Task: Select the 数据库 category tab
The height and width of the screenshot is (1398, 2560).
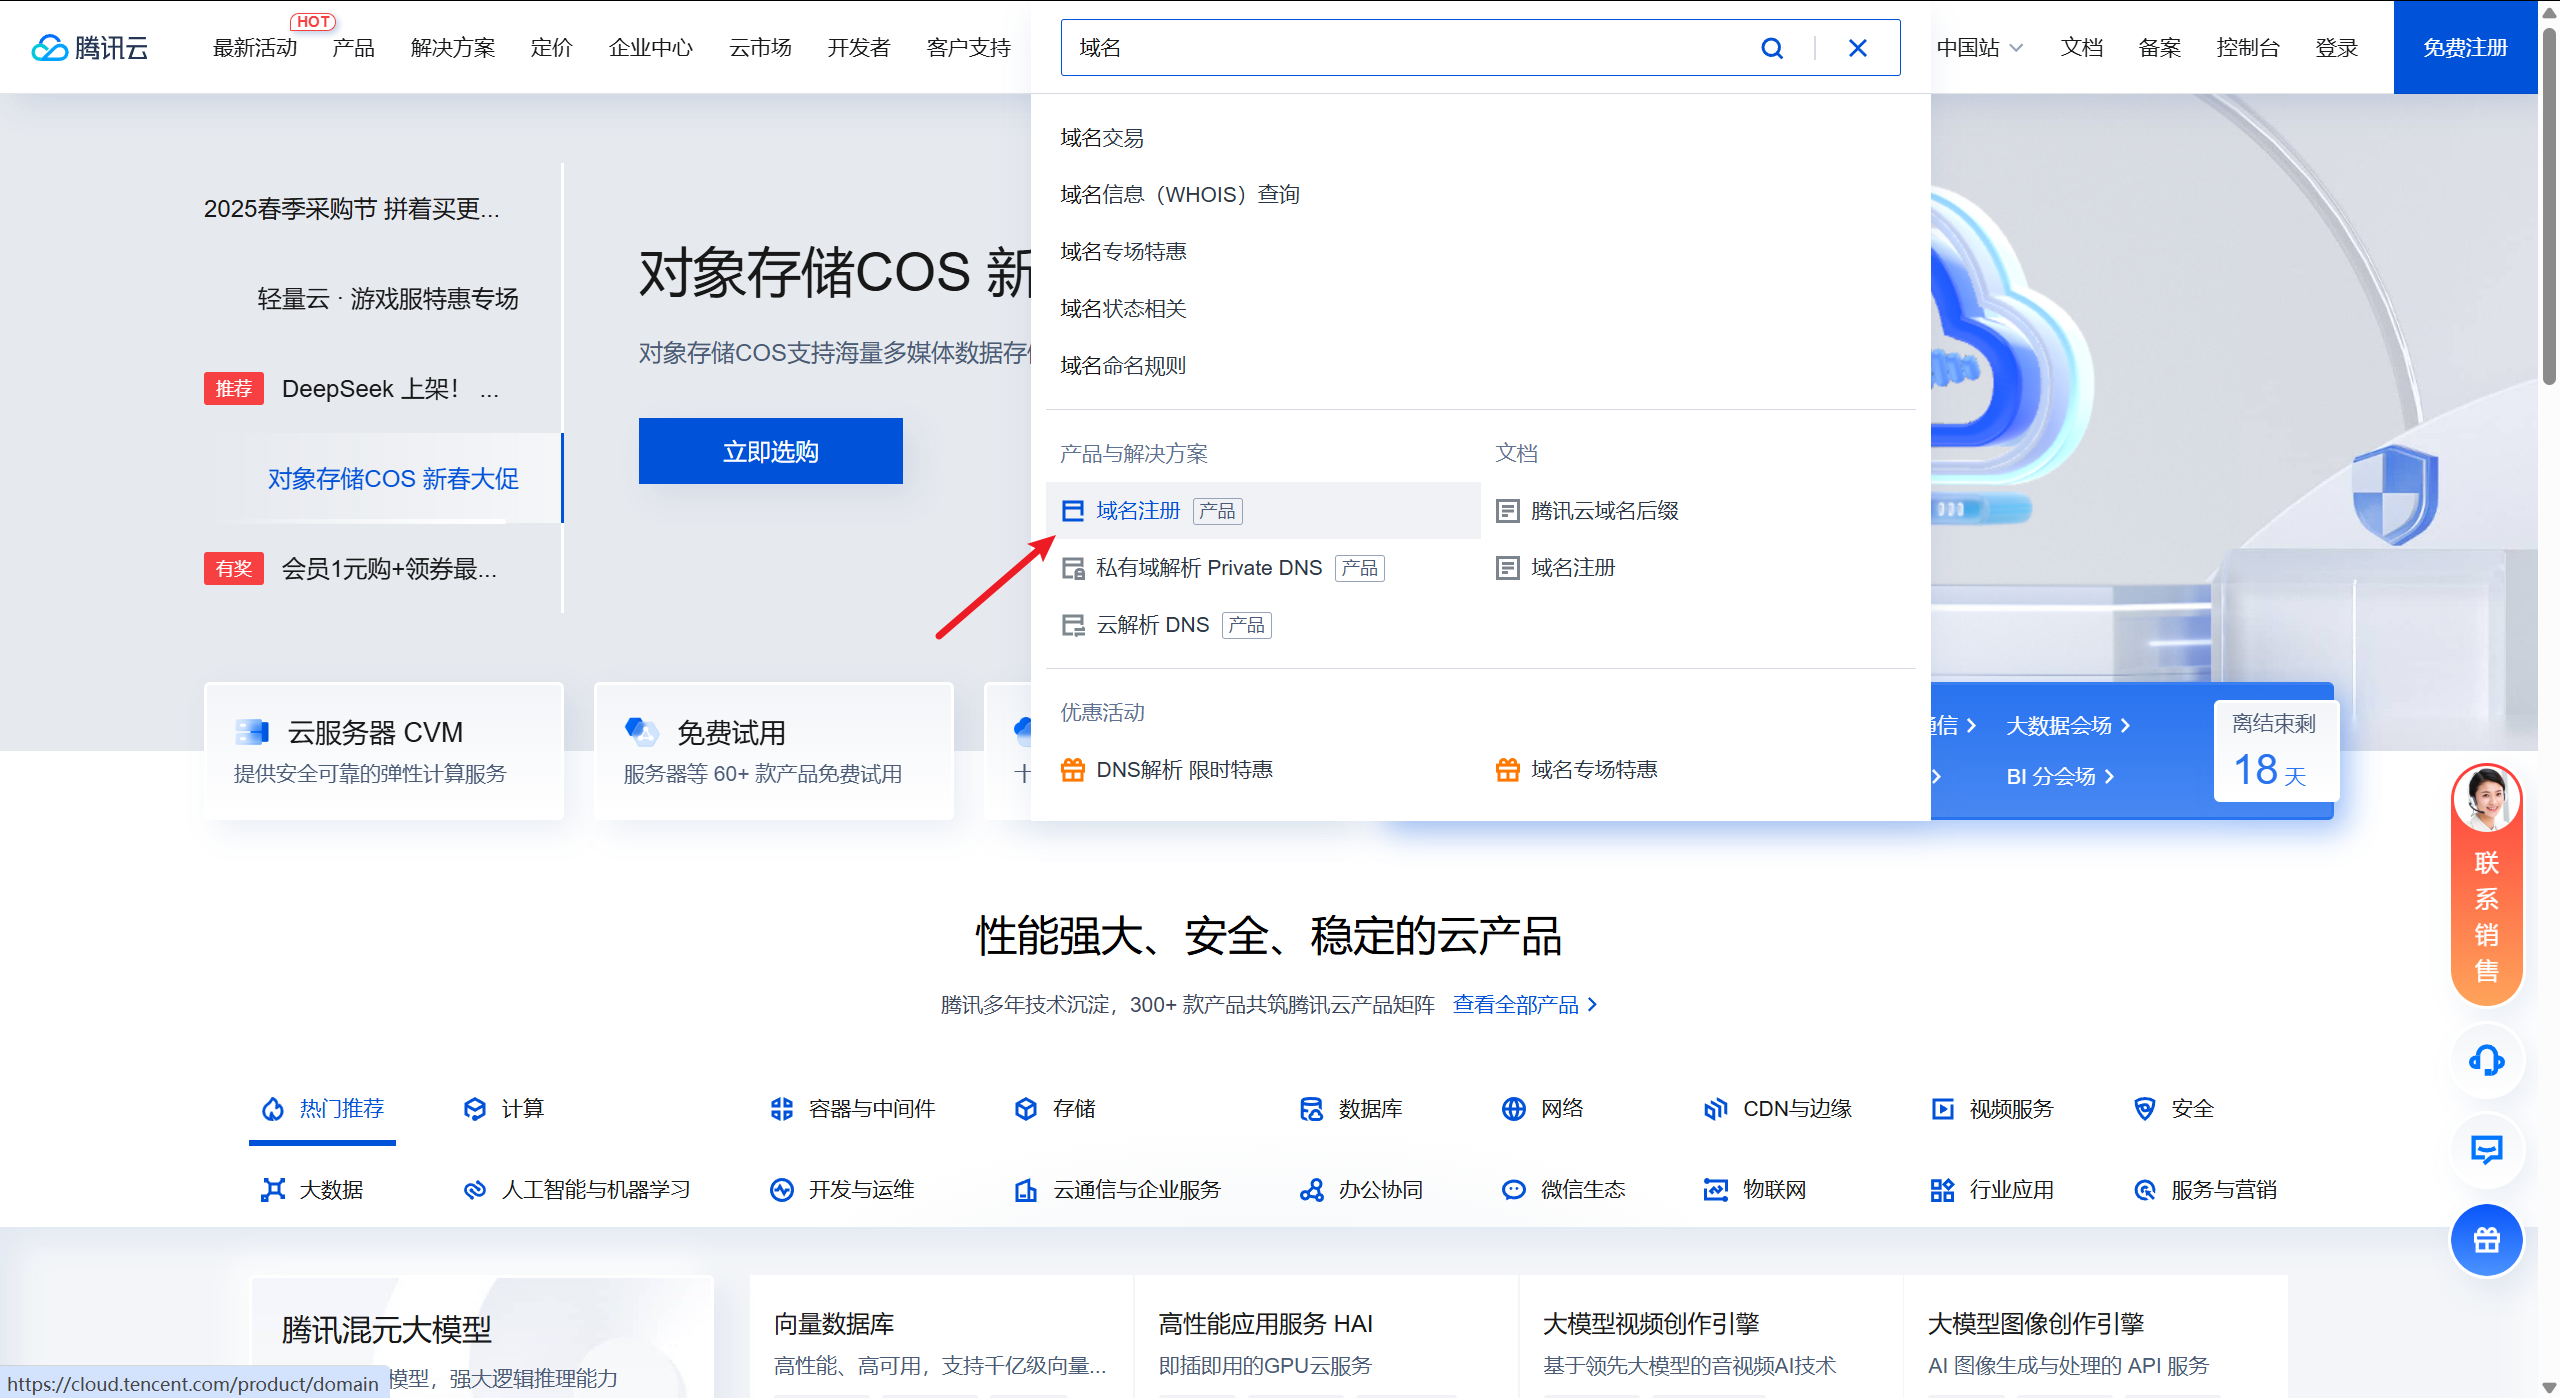Action: click(x=1351, y=1108)
